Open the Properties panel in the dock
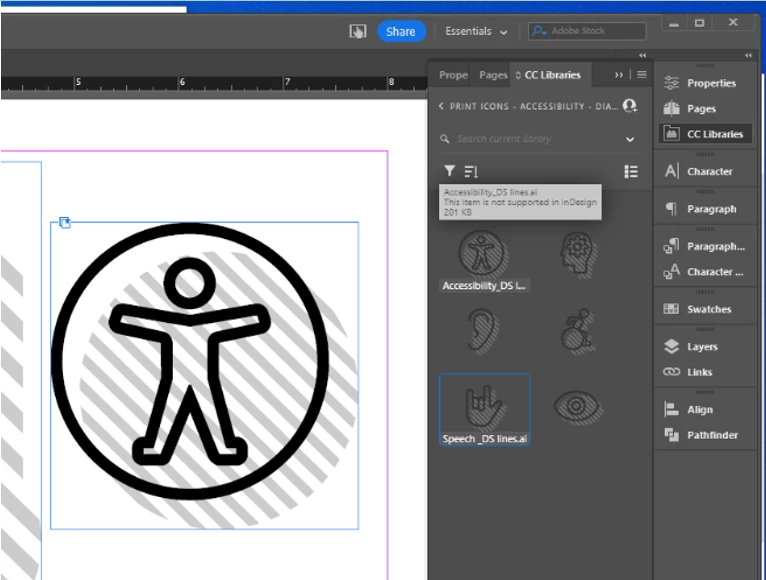The image size is (766, 580). (x=703, y=83)
